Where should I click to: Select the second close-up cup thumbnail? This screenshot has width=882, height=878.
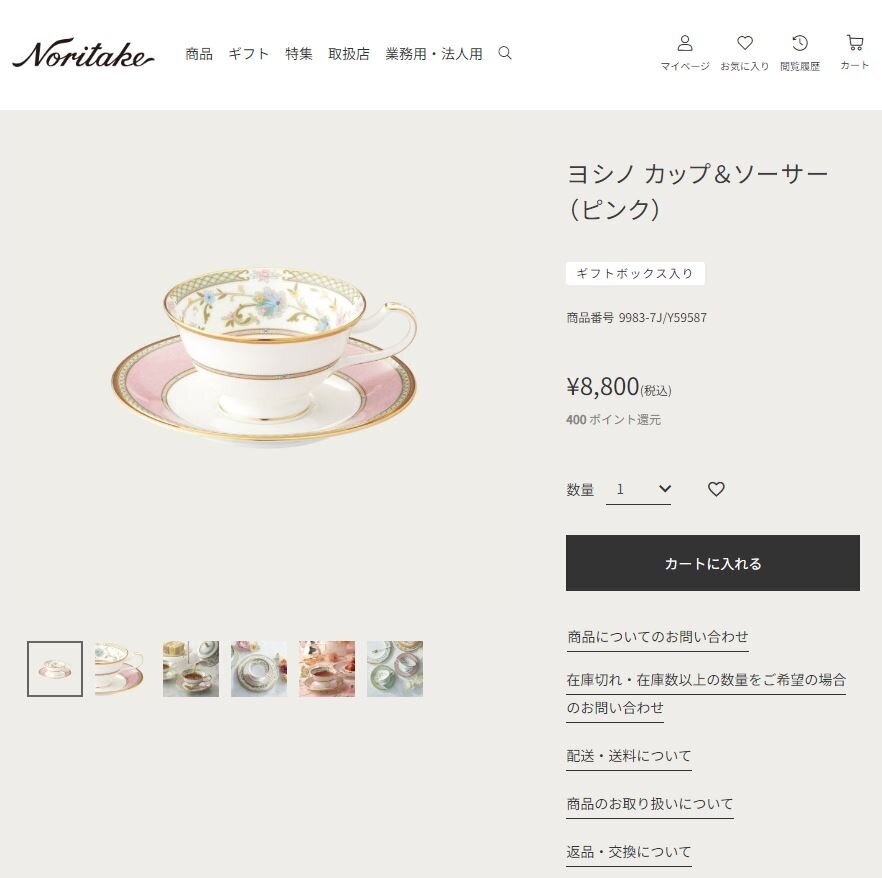[123, 669]
